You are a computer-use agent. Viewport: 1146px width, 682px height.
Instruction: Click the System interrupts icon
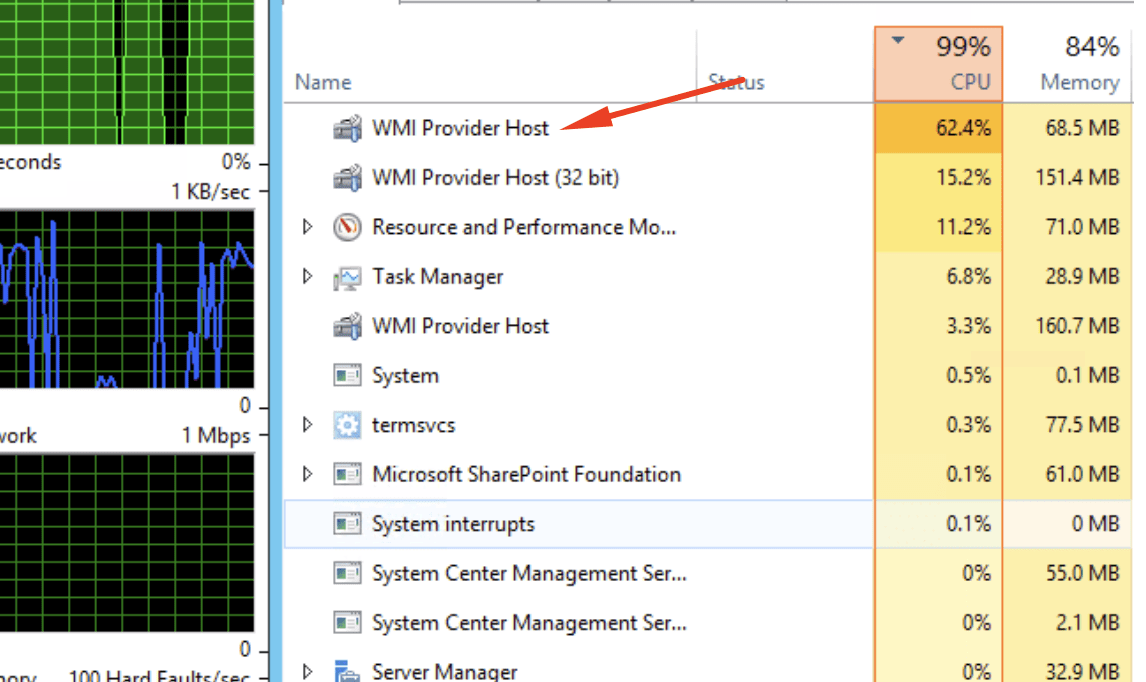(347, 524)
